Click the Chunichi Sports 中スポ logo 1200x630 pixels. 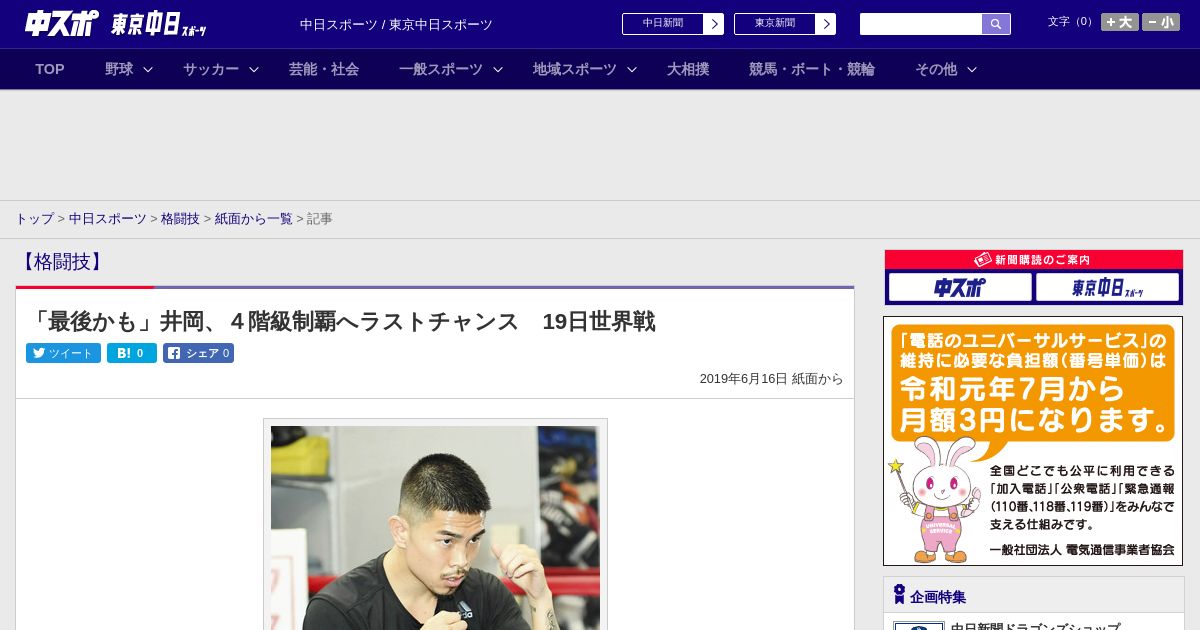click(61, 23)
